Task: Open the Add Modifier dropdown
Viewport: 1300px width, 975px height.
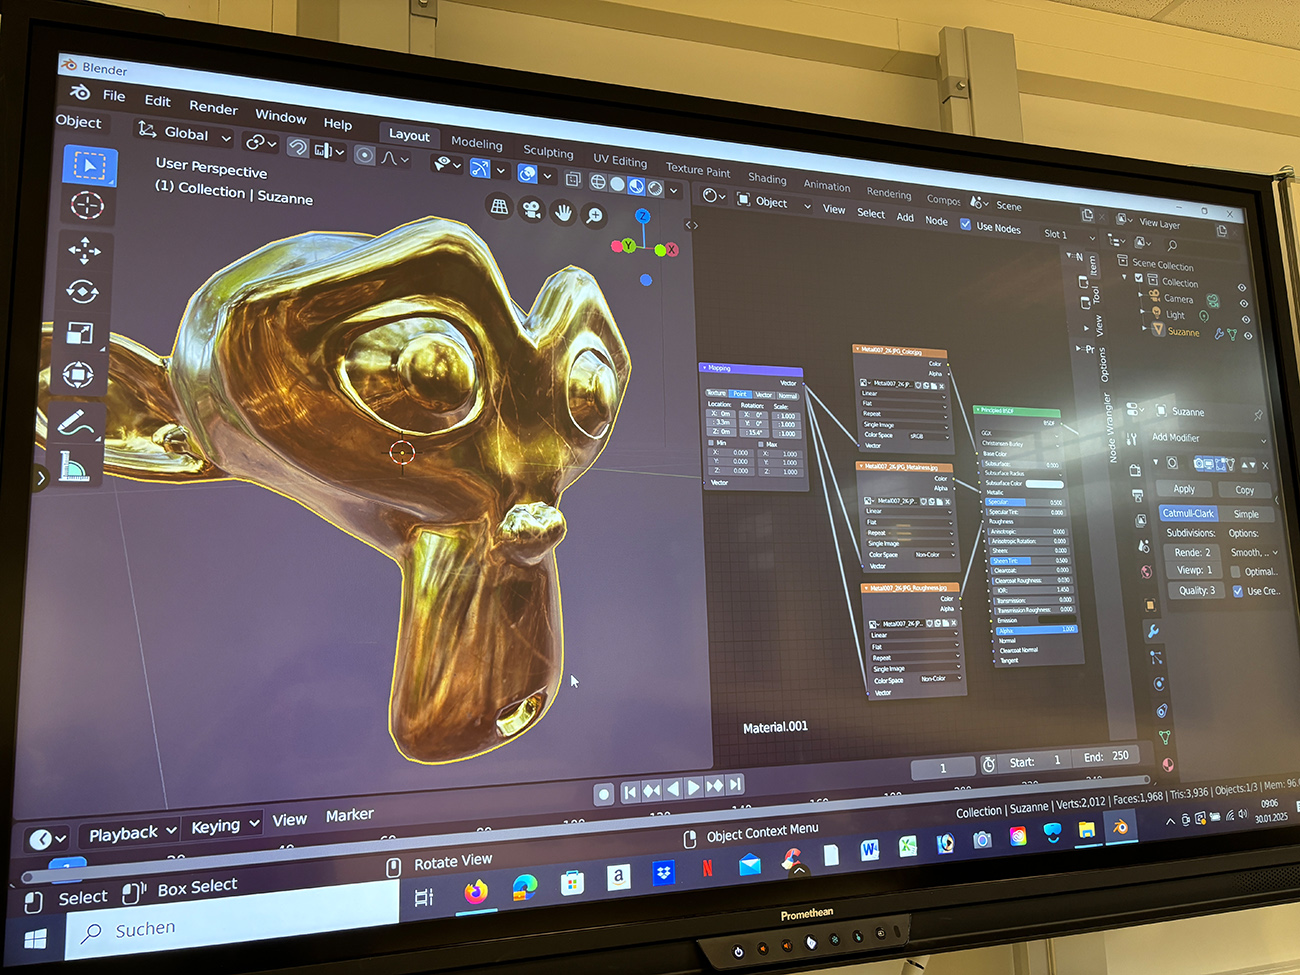Action: [x=1209, y=439]
